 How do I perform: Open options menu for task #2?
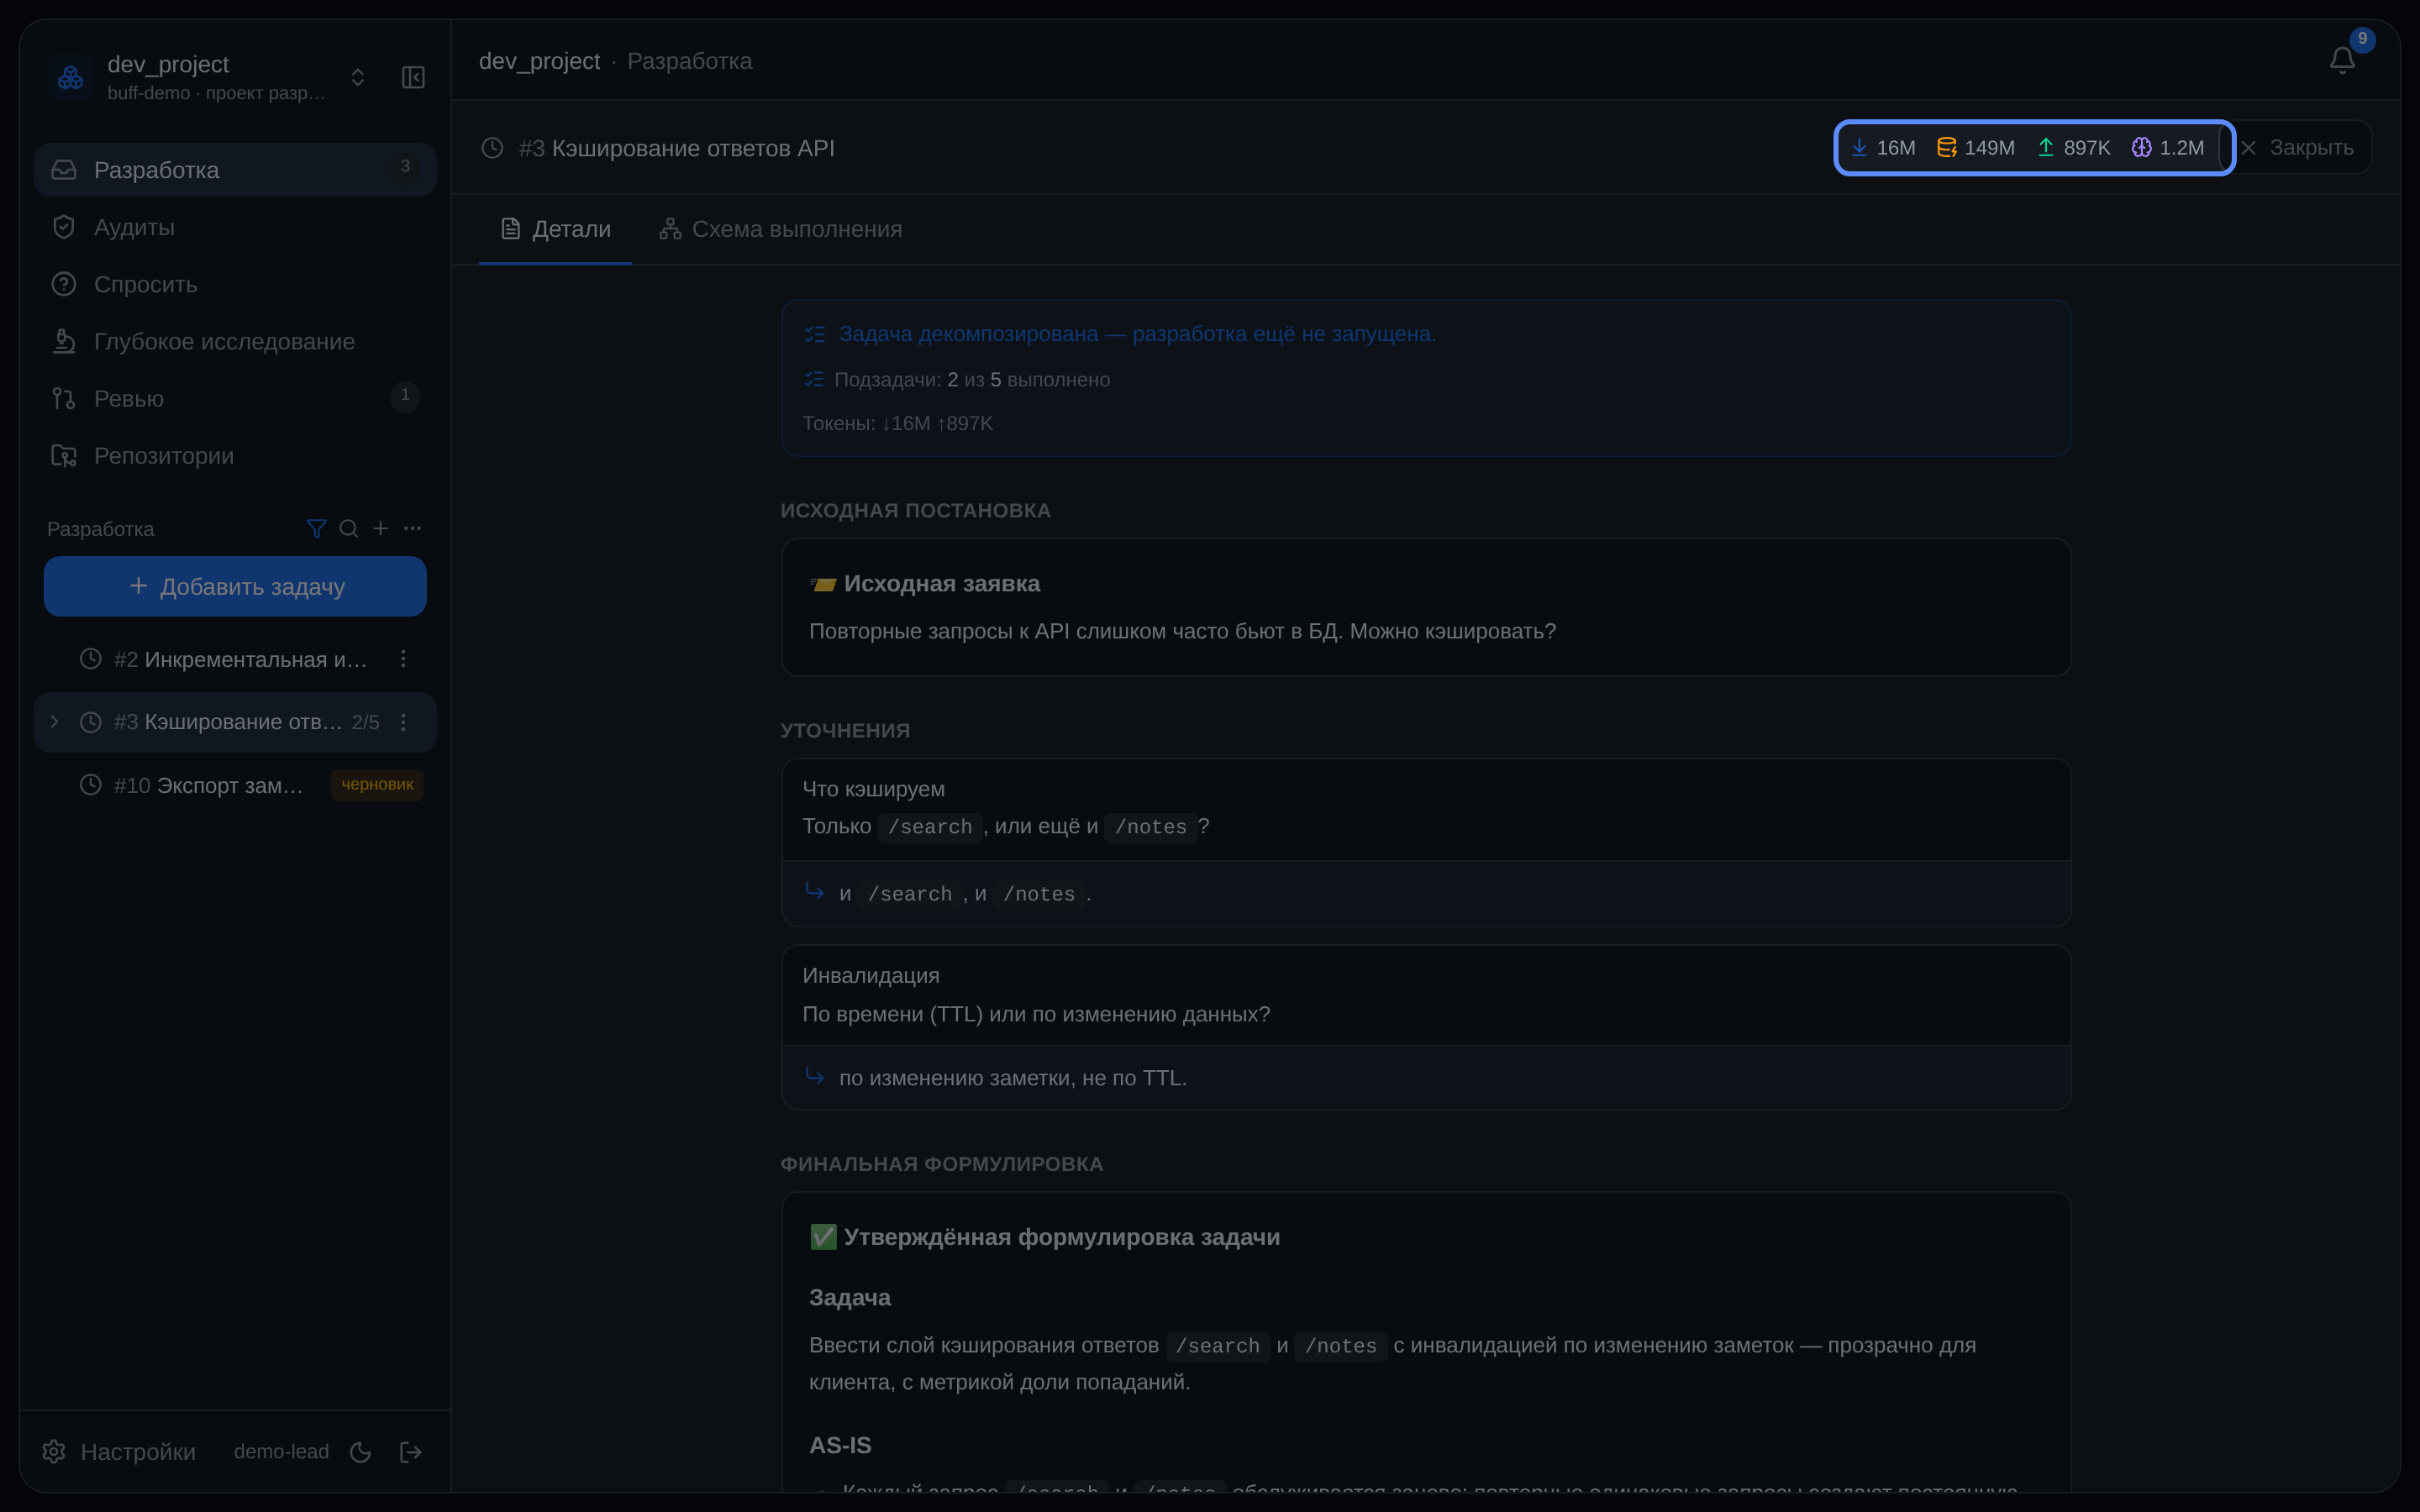[403, 659]
